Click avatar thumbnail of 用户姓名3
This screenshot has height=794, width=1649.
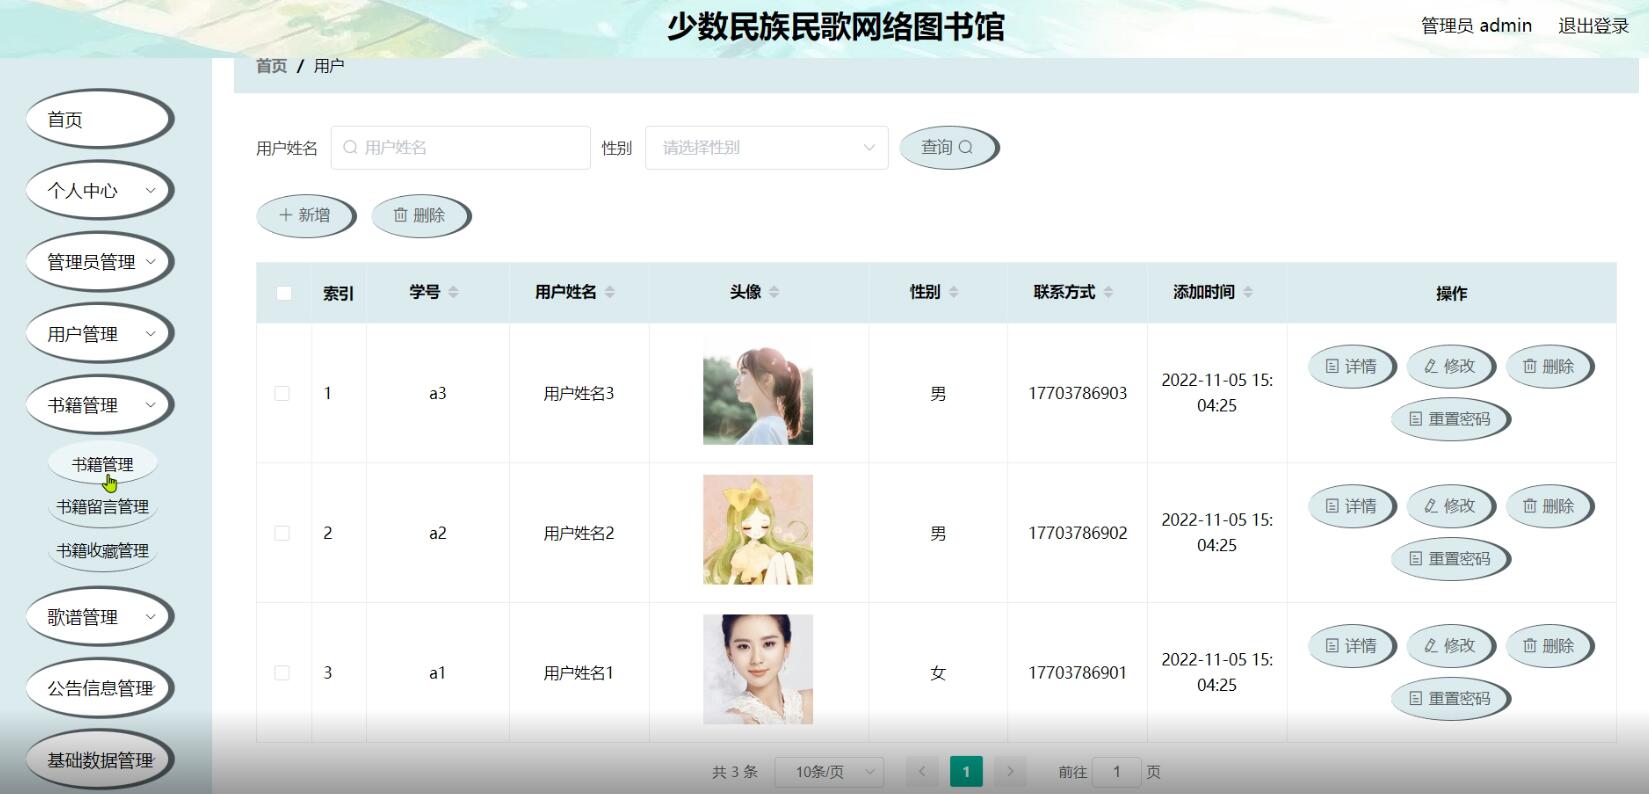(758, 390)
